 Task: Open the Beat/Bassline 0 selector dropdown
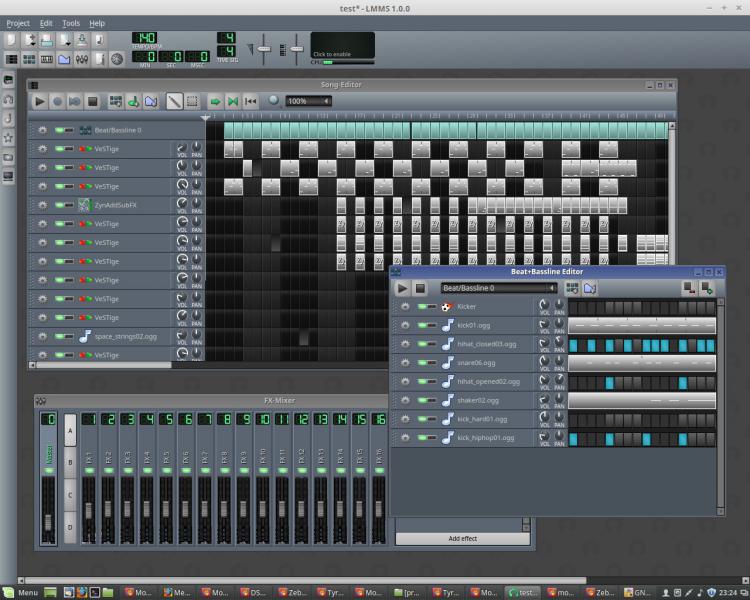coord(498,288)
